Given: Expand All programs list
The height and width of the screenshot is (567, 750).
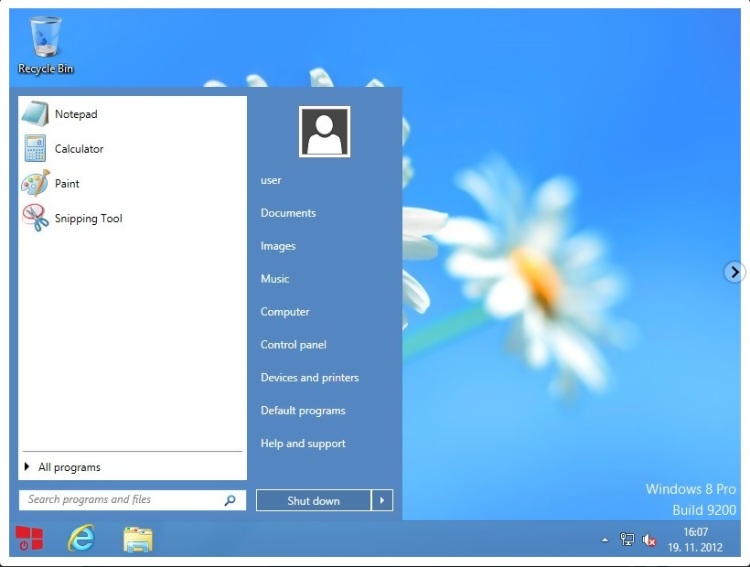Looking at the screenshot, I should click(68, 467).
